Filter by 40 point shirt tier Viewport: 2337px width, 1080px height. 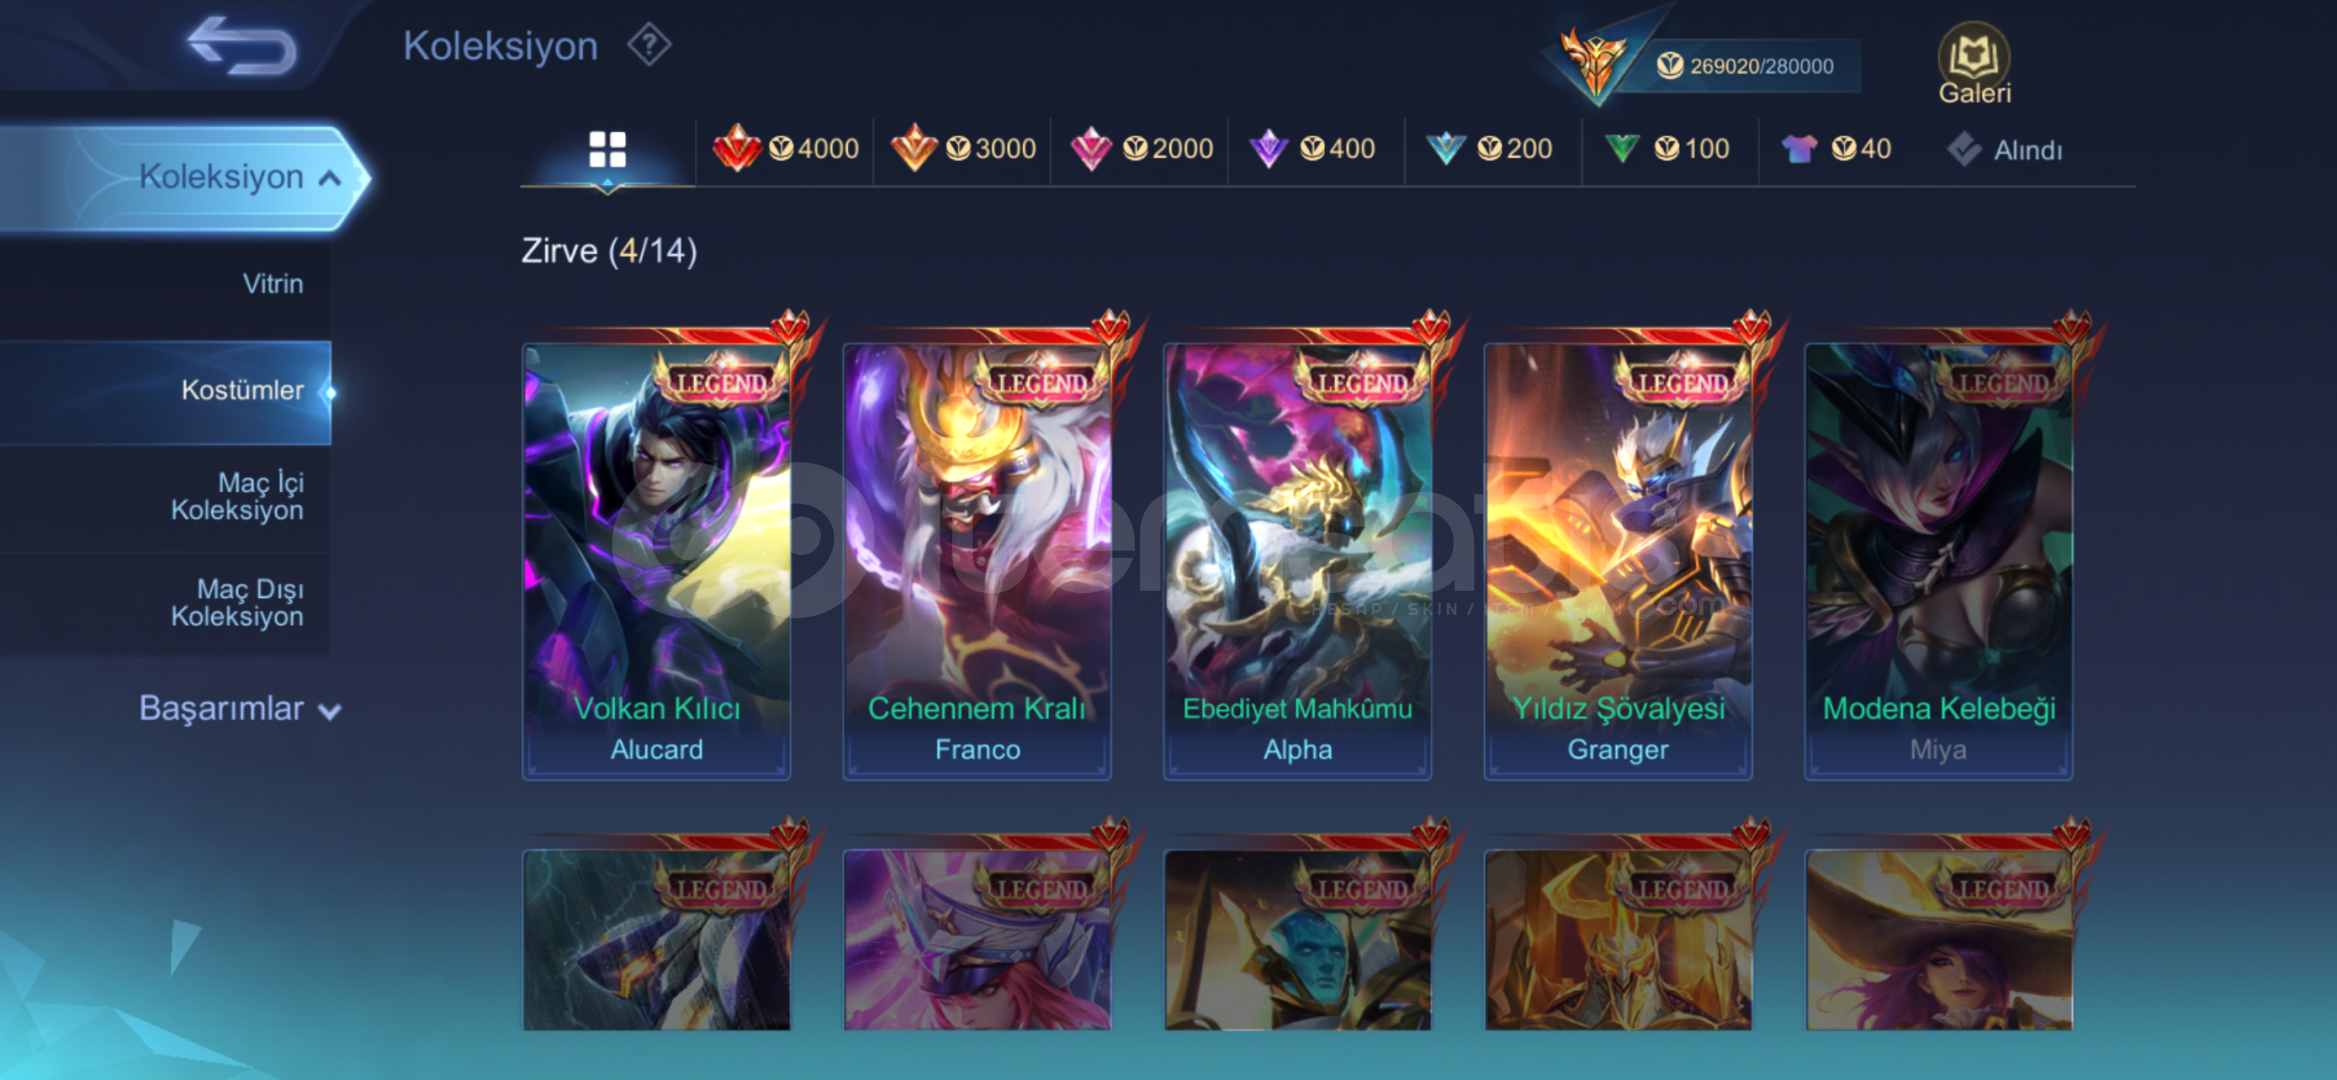tap(1837, 149)
